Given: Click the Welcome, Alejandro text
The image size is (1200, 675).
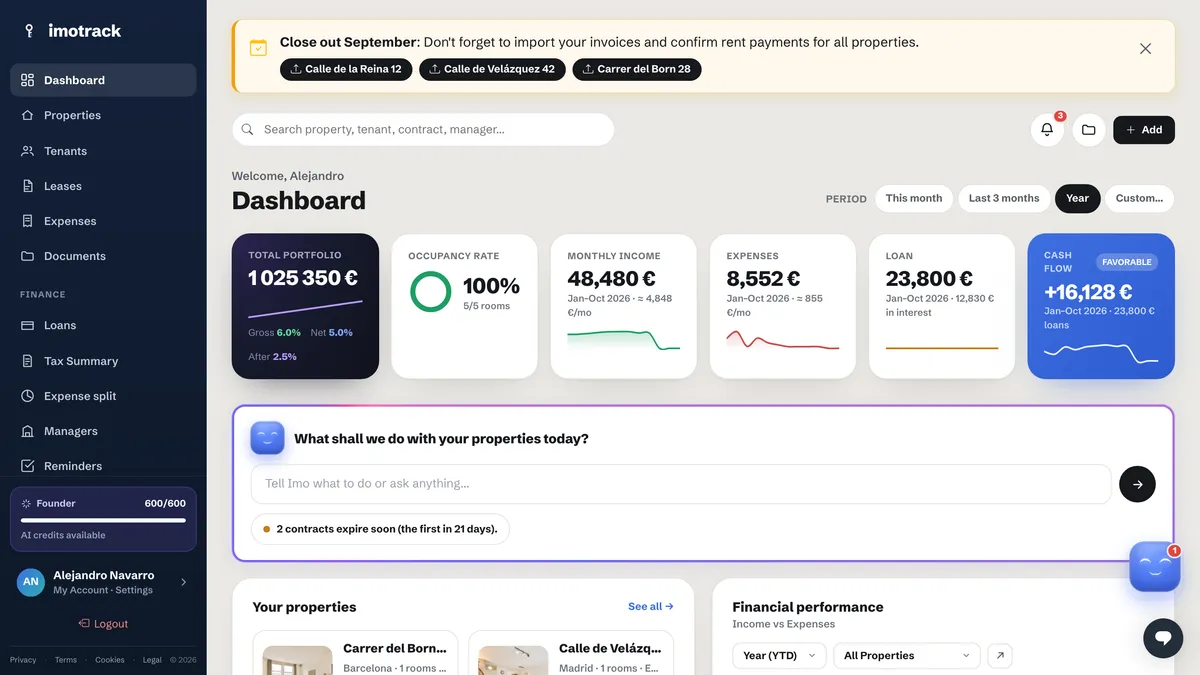Looking at the screenshot, I should (x=288, y=176).
